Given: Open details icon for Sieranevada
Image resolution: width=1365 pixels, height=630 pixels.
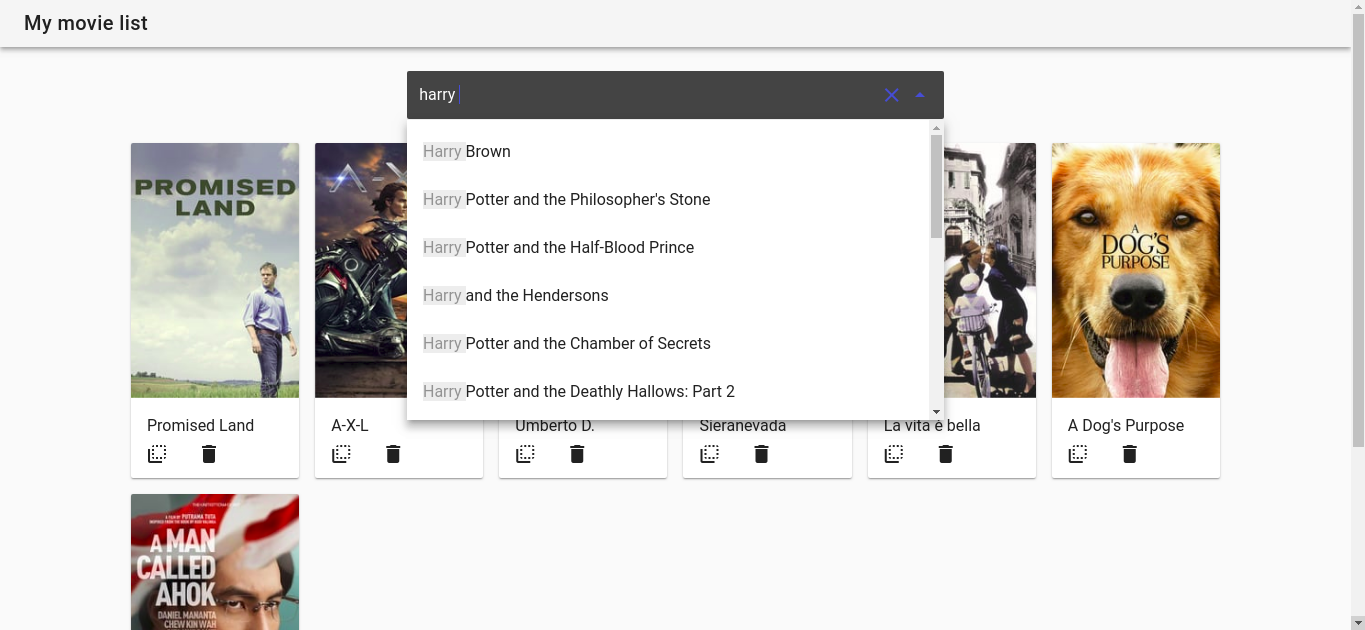Looking at the screenshot, I should (709, 454).
